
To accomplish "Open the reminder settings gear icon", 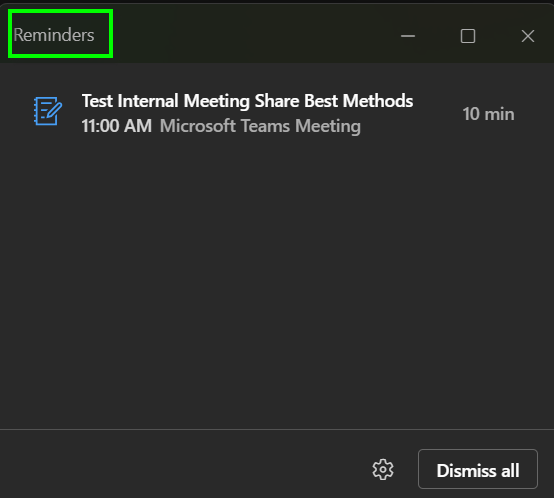I will 383,469.
